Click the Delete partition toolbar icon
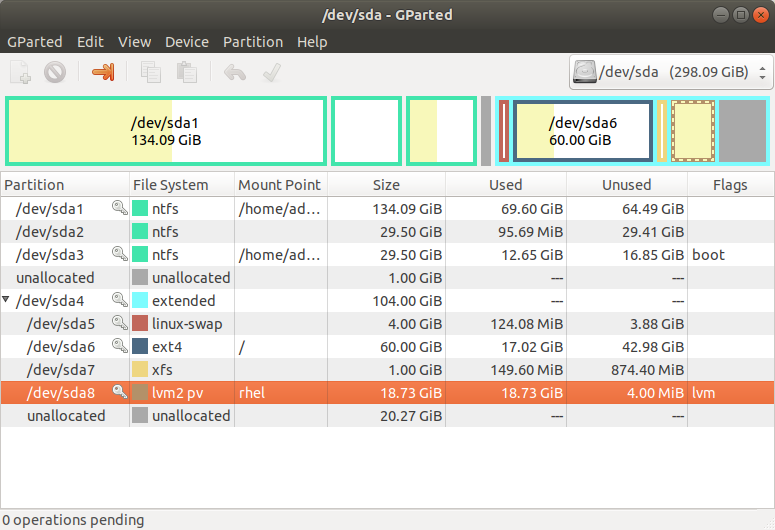 pos(55,72)
